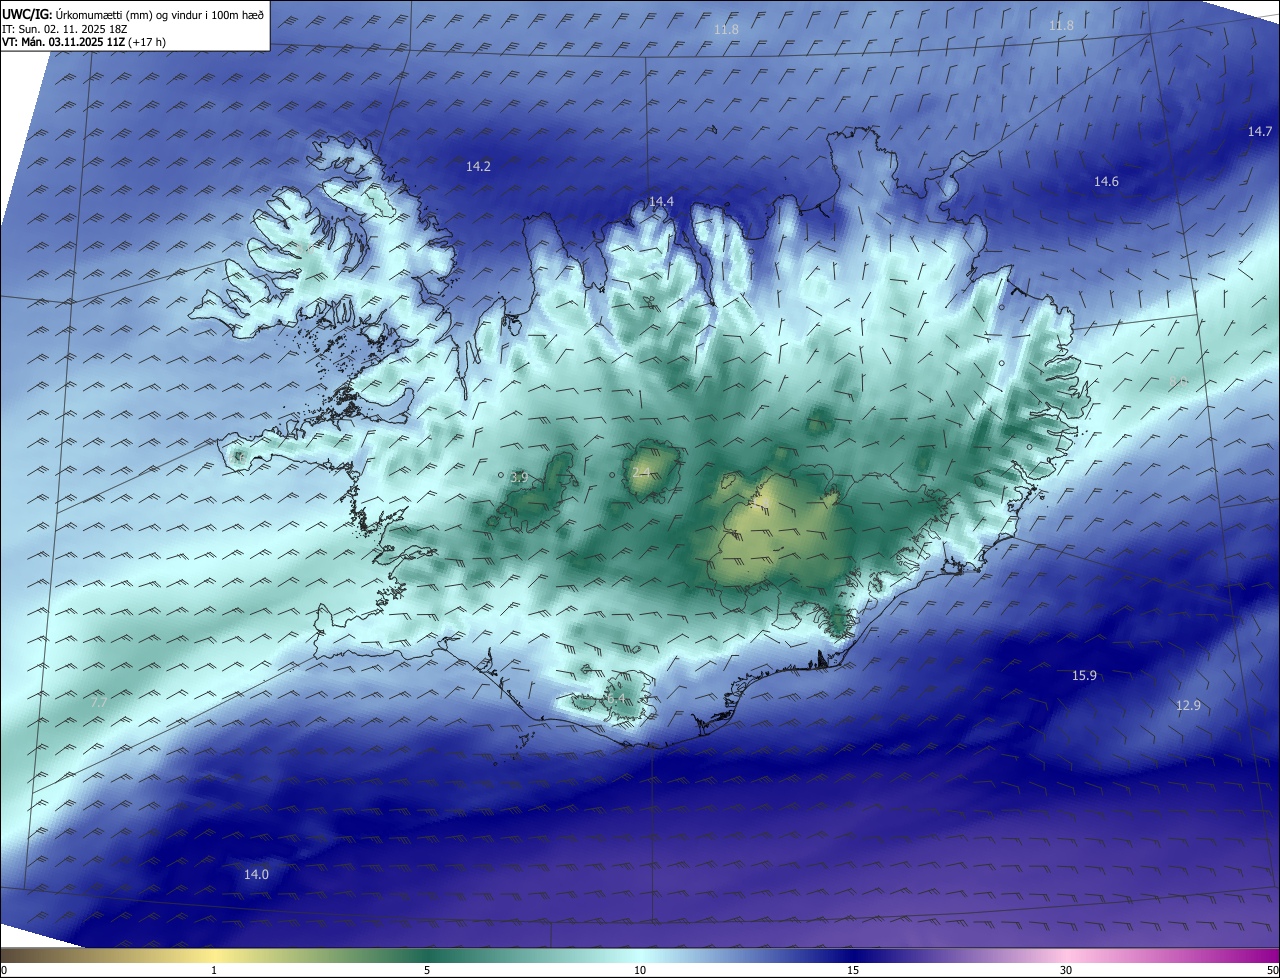
Task: Click the '30' tick on the color scale
Action: click(1066, 970)
